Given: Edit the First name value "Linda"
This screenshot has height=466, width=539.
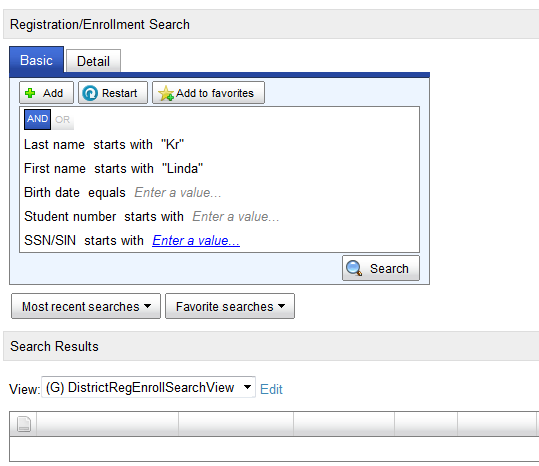Looking at the screenshot, I should click(183, 168).
